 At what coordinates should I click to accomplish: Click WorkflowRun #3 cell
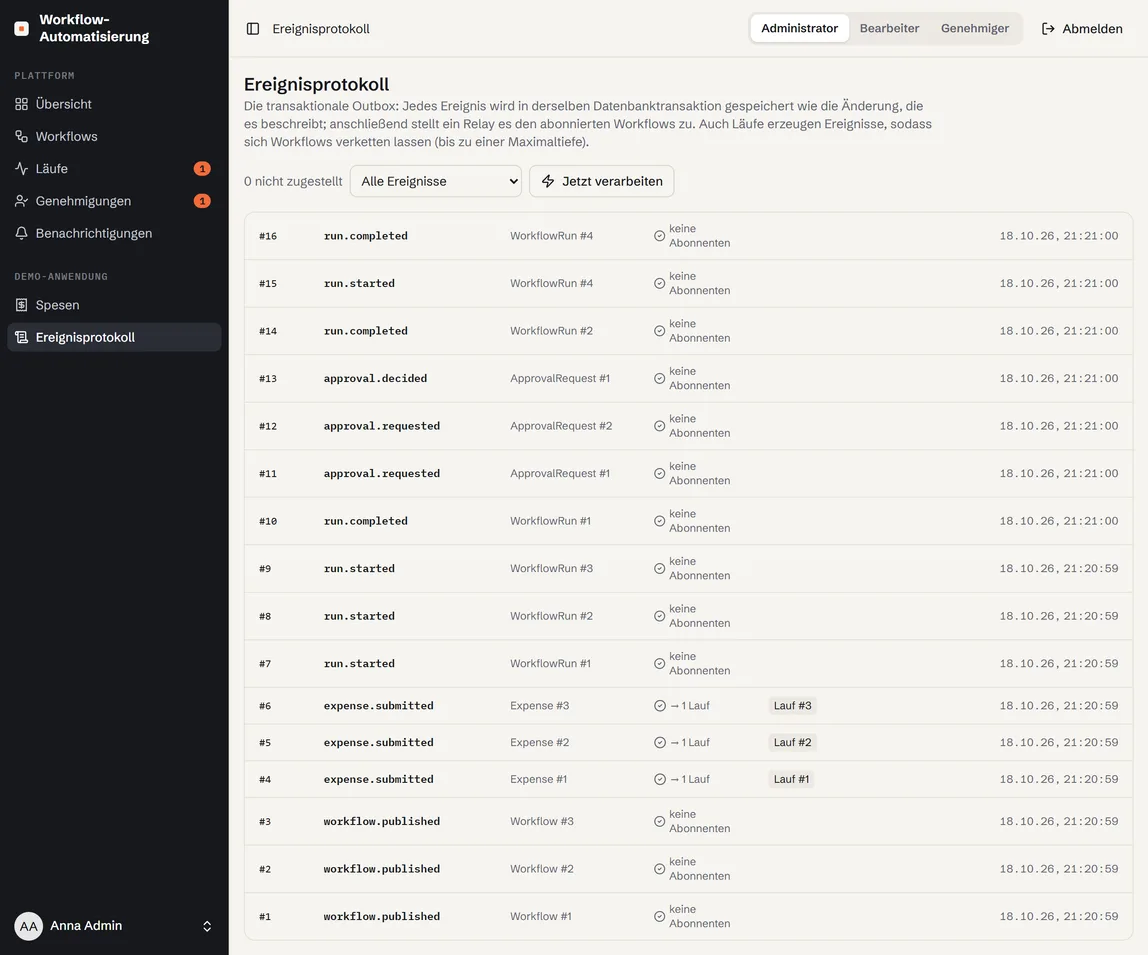(551, 568)
